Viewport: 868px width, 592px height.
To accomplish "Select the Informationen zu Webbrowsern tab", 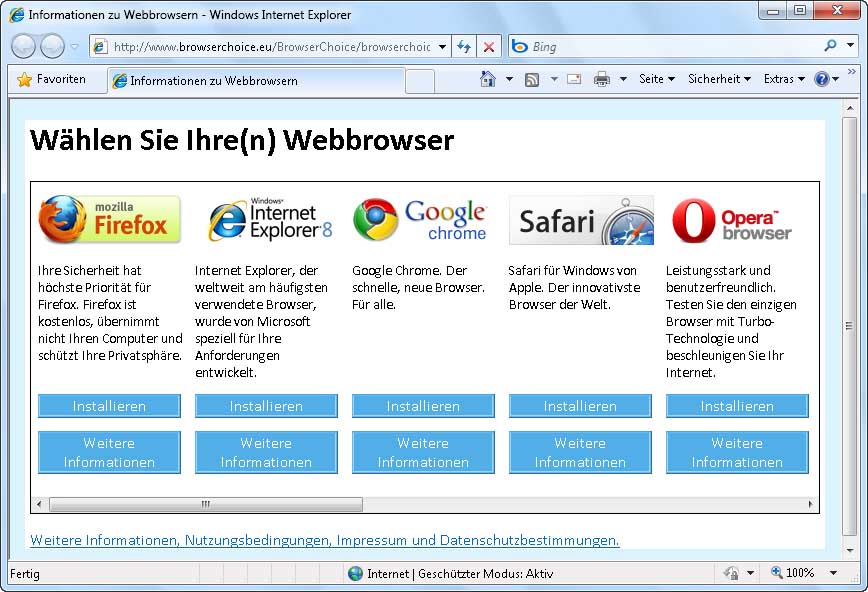I will [212, 81].
